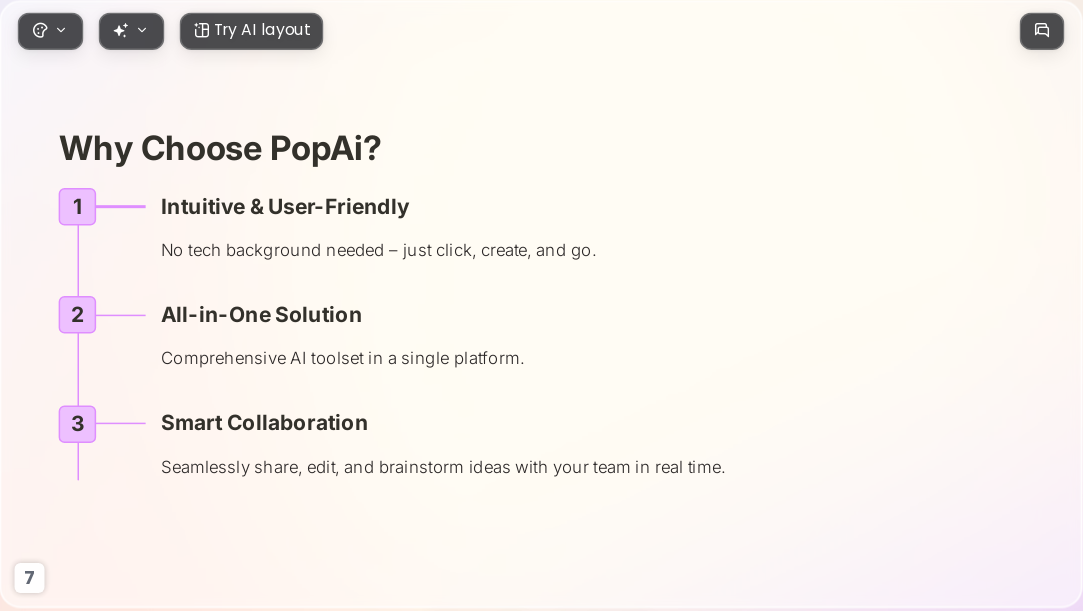The image size is (1083, 611).
Task: Open the AI sparkle tools dropdown
Action: [x=131, y=31]
